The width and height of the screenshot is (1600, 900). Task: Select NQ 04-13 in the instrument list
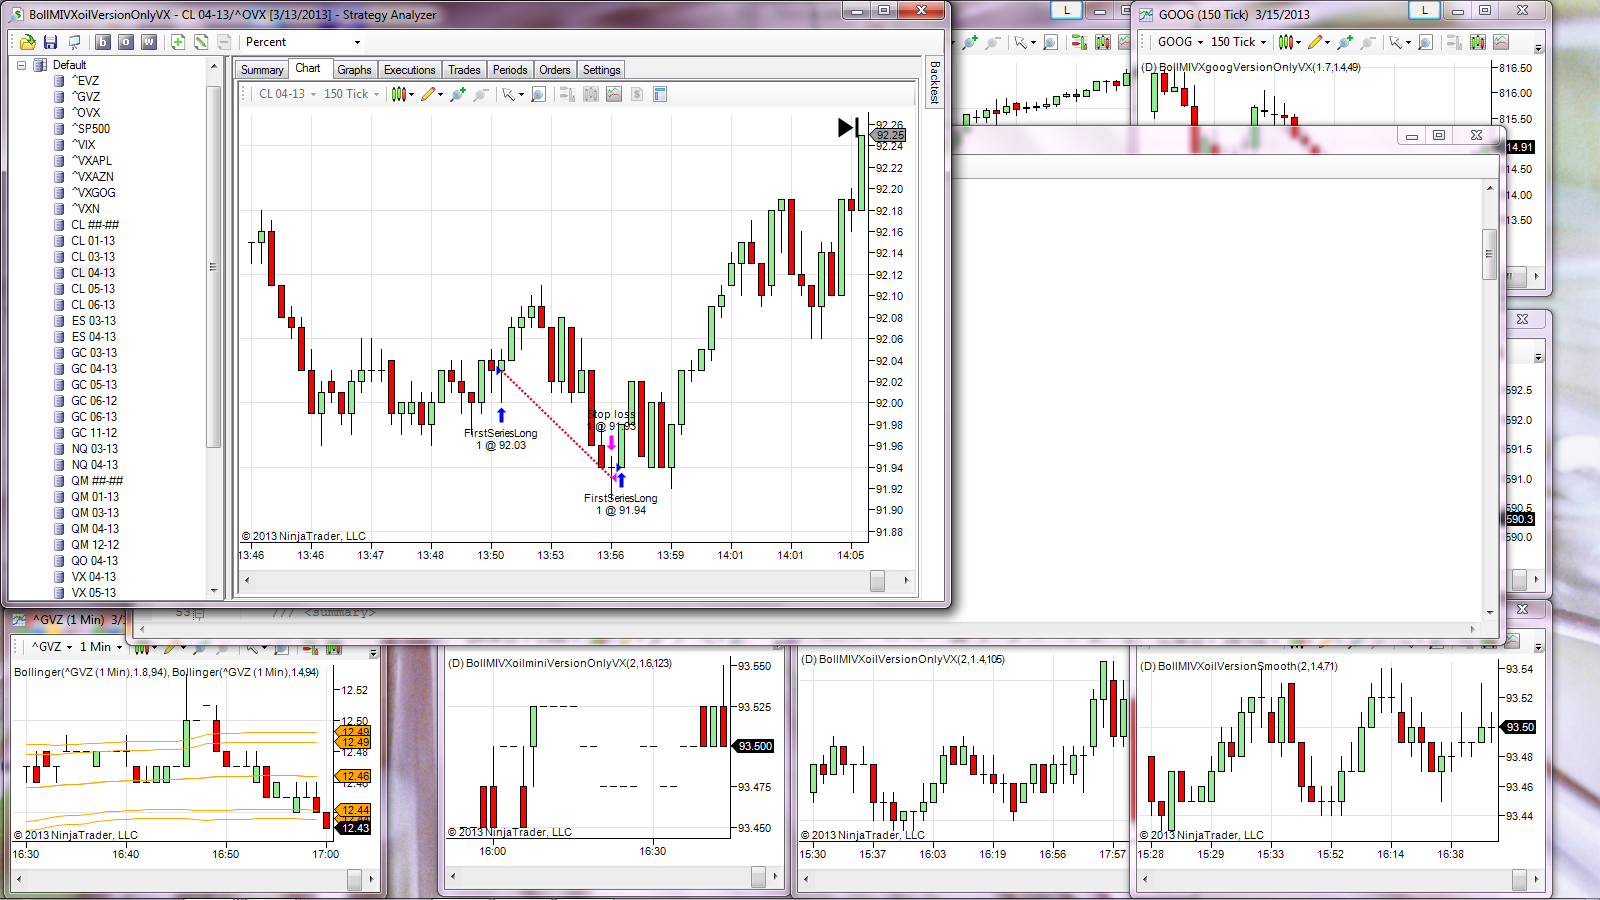click(94, 465)
